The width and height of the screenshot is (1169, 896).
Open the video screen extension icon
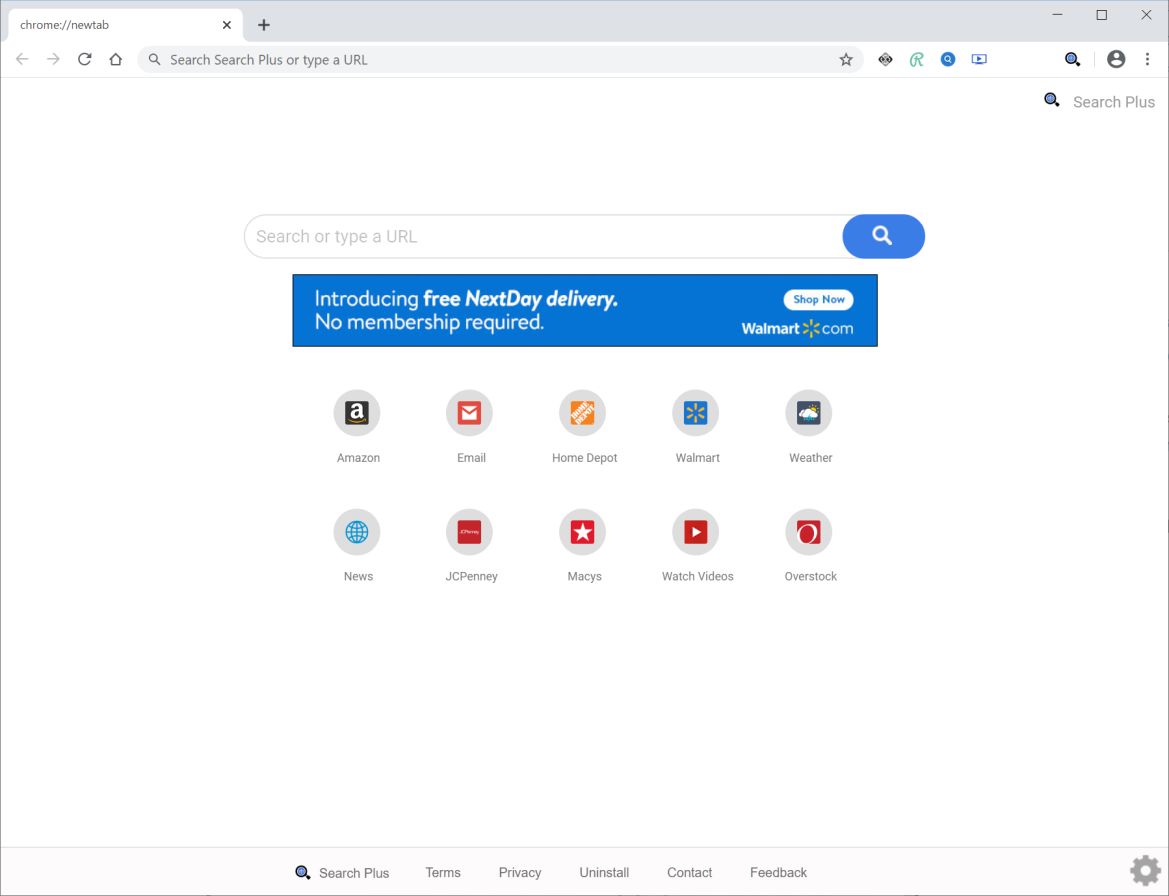pos(979,60)
